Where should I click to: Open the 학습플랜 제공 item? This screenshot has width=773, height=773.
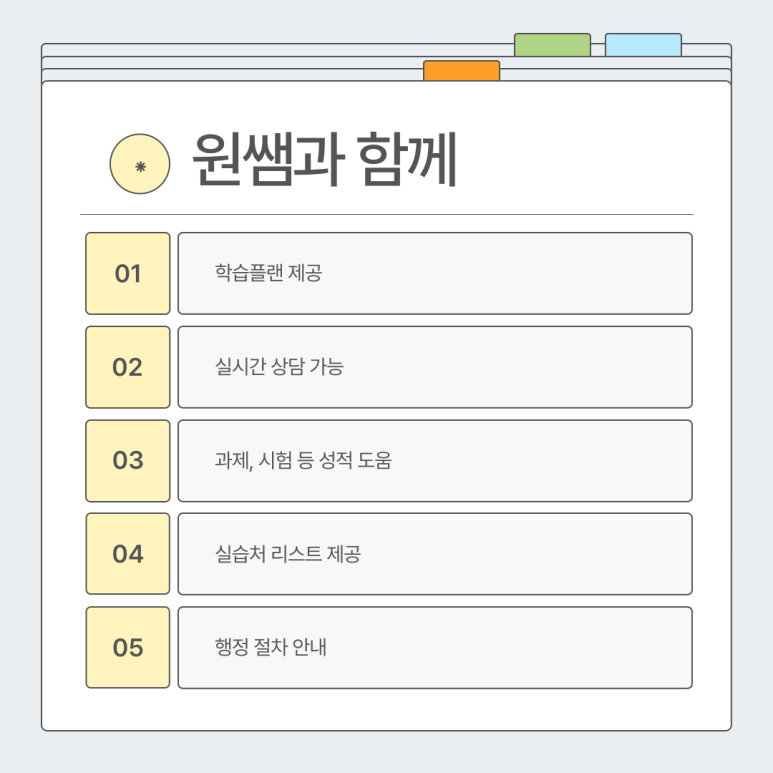click(435, 273)
